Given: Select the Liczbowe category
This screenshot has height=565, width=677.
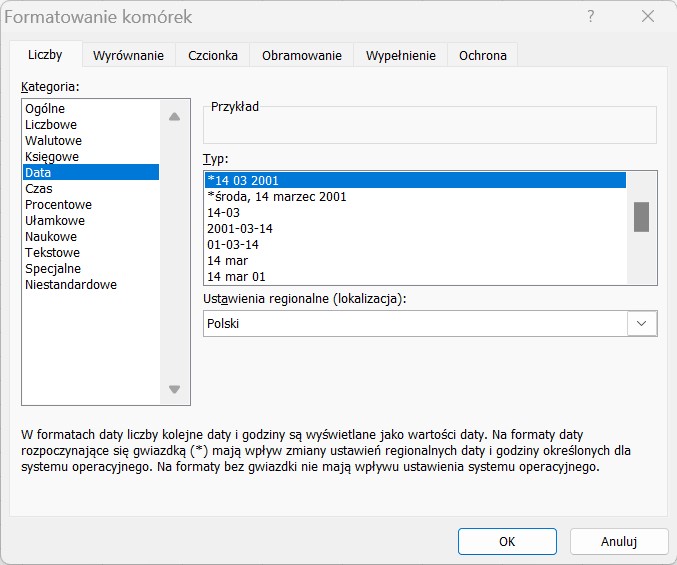Looking at the screenshot, I should [91, 125].
